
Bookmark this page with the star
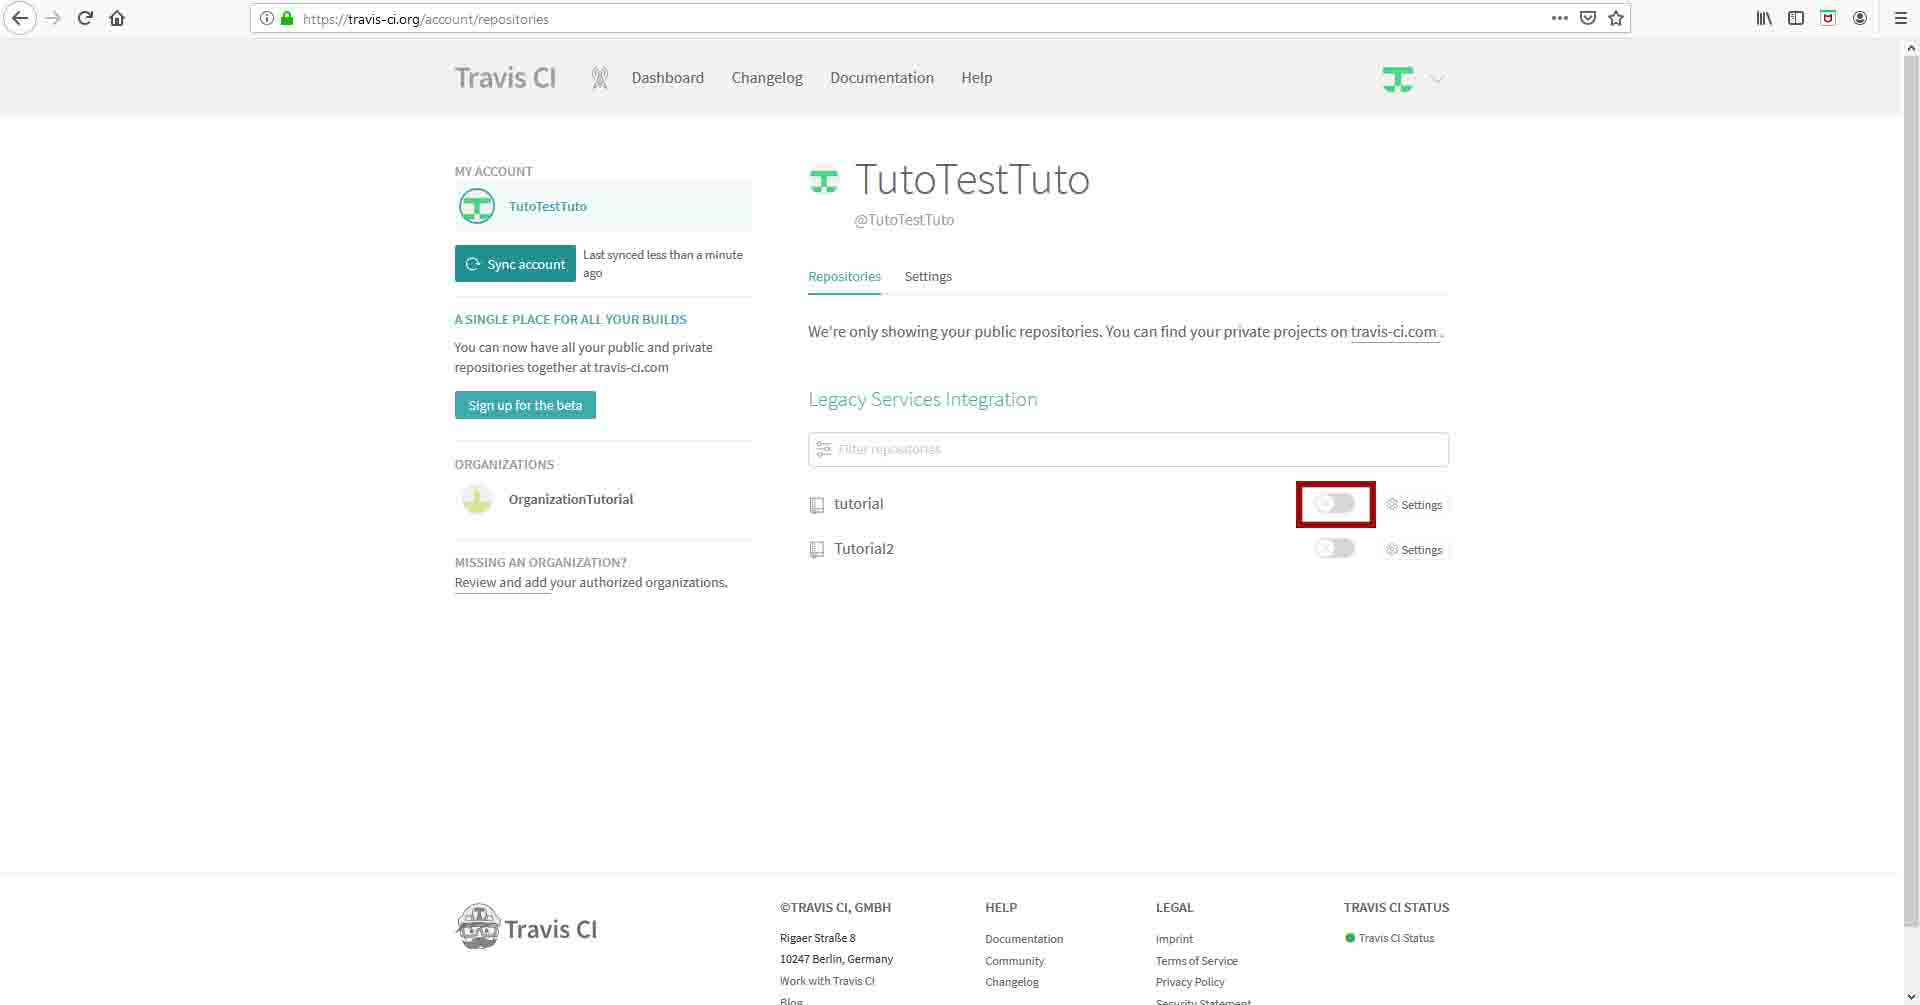point(1615,18)
